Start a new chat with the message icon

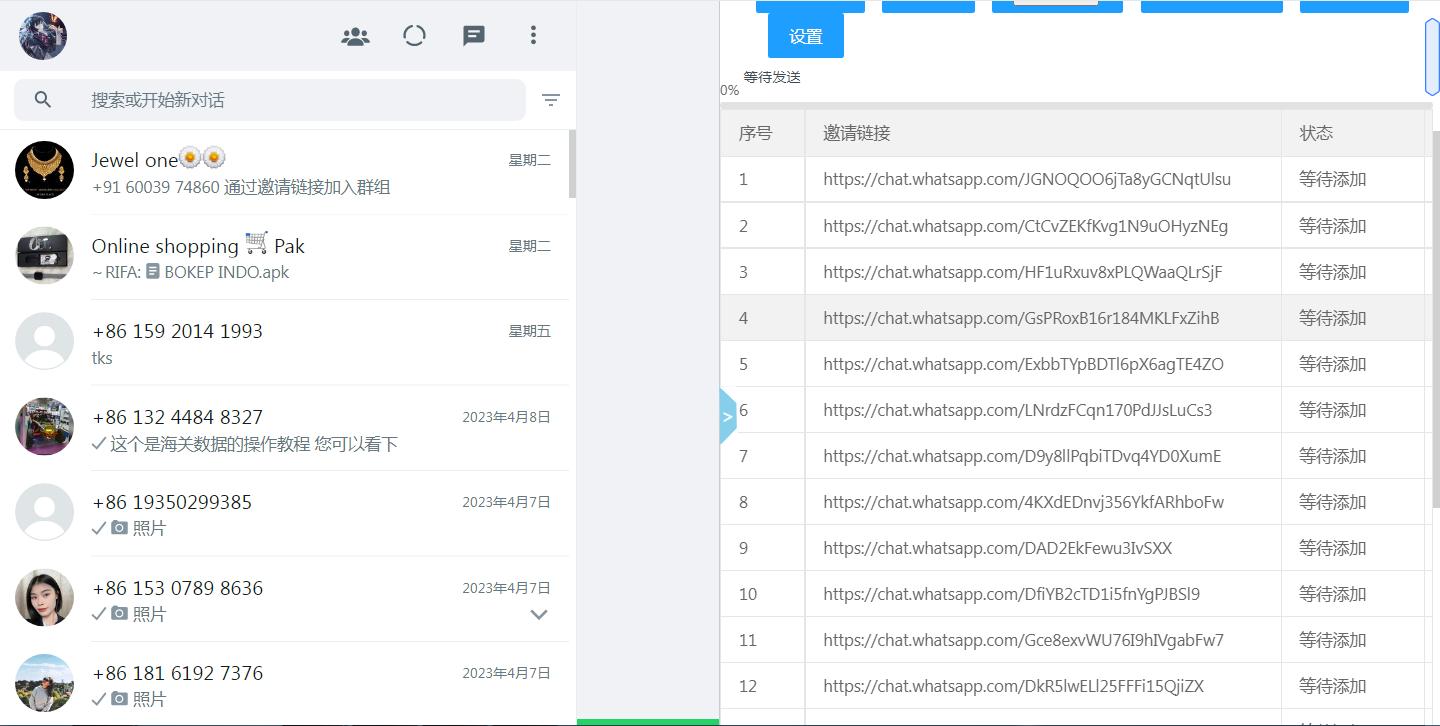pos(473,35)
